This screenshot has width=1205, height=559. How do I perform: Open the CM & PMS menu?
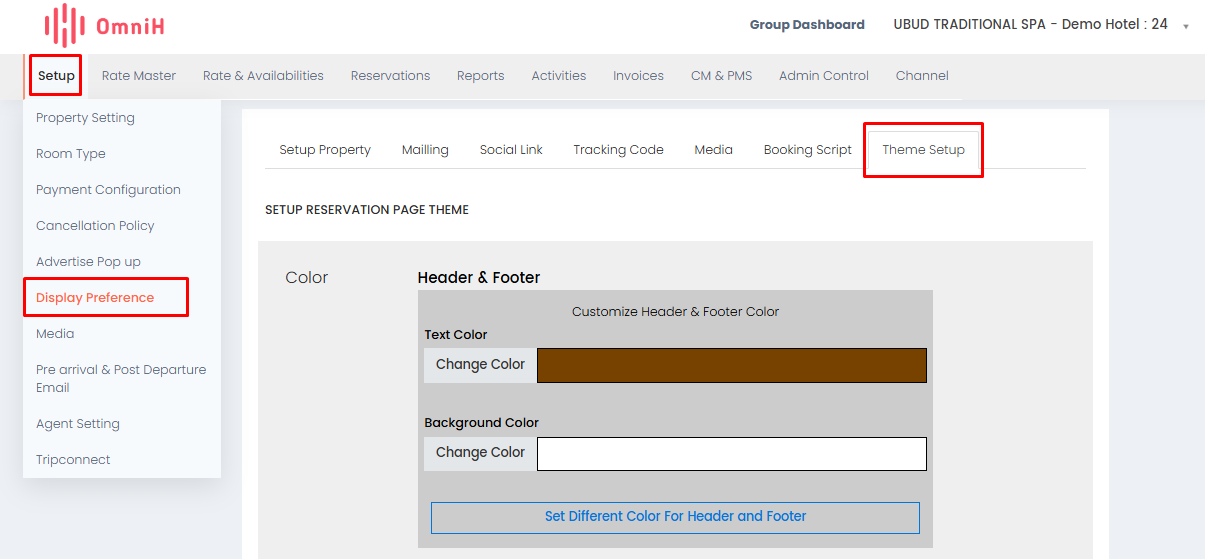click(721, 76)
